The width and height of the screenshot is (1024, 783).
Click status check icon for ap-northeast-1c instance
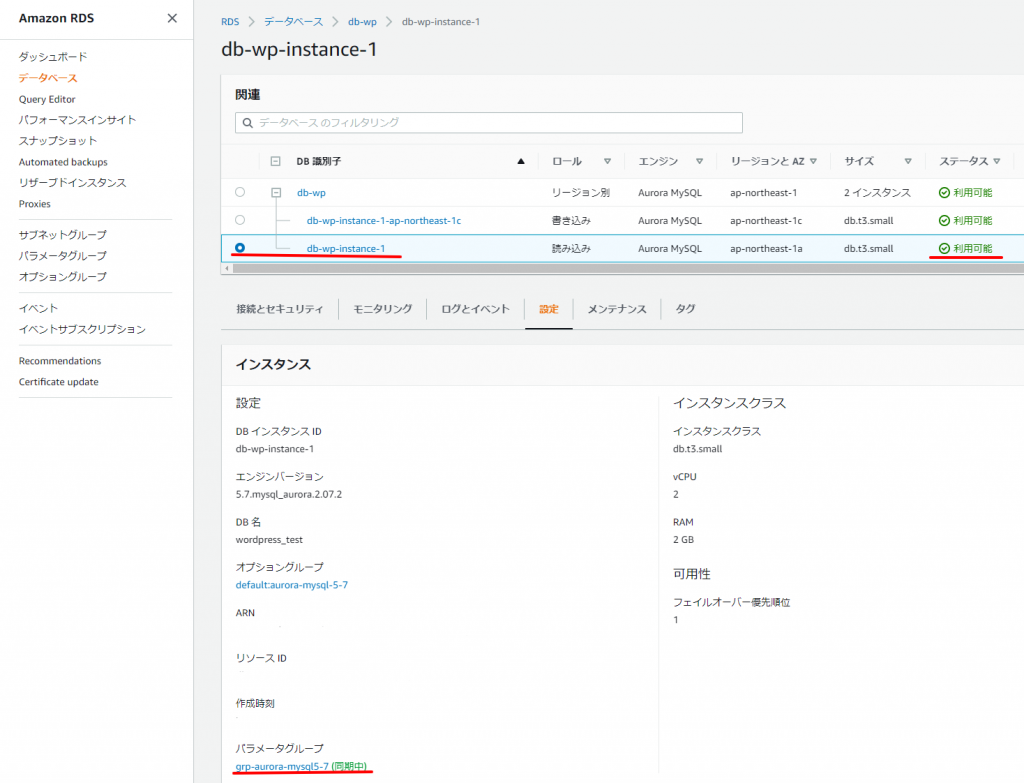pyautogui.click(x=944, y=221)
